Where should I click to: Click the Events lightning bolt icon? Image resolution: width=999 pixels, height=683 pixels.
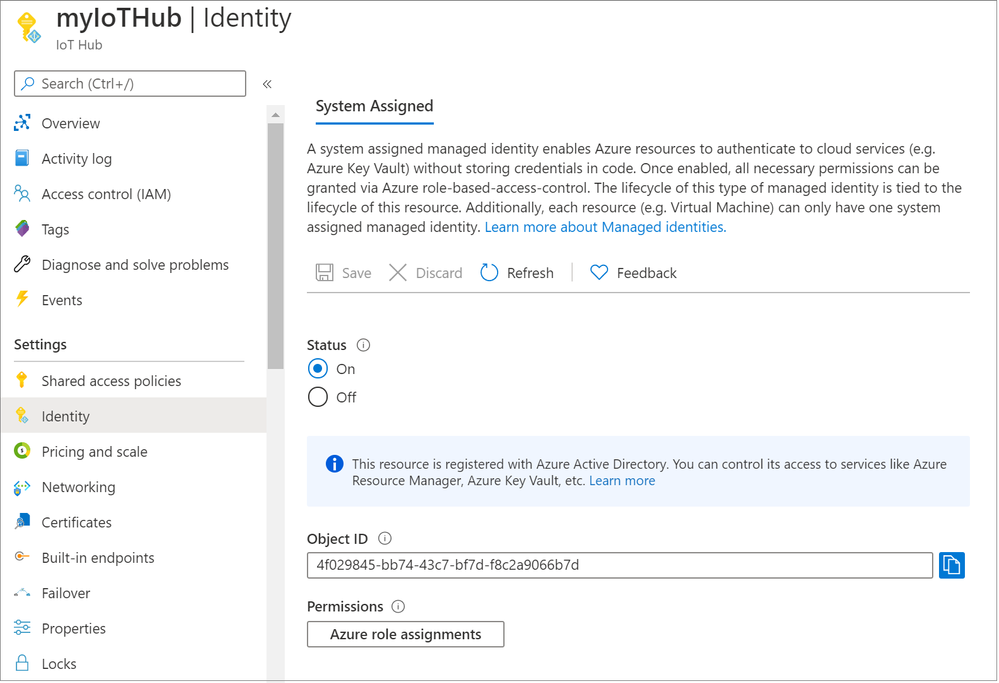(x=22, y=299)
